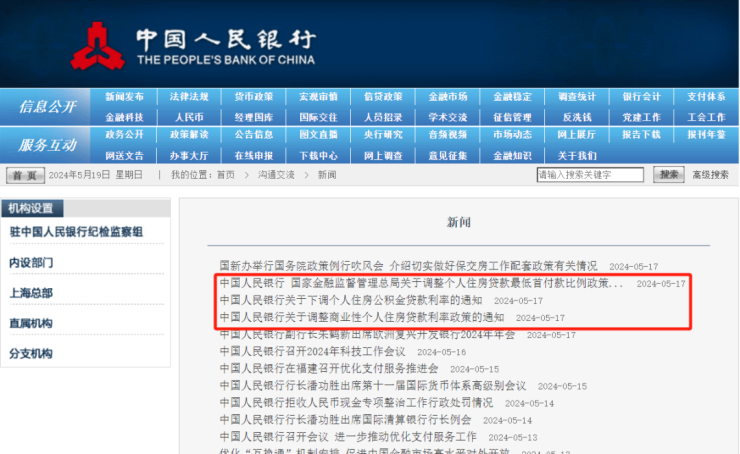The width and height of the screenshot is (740, 454).
Task: Open 报告下载 page
Action: click(641, 135)
